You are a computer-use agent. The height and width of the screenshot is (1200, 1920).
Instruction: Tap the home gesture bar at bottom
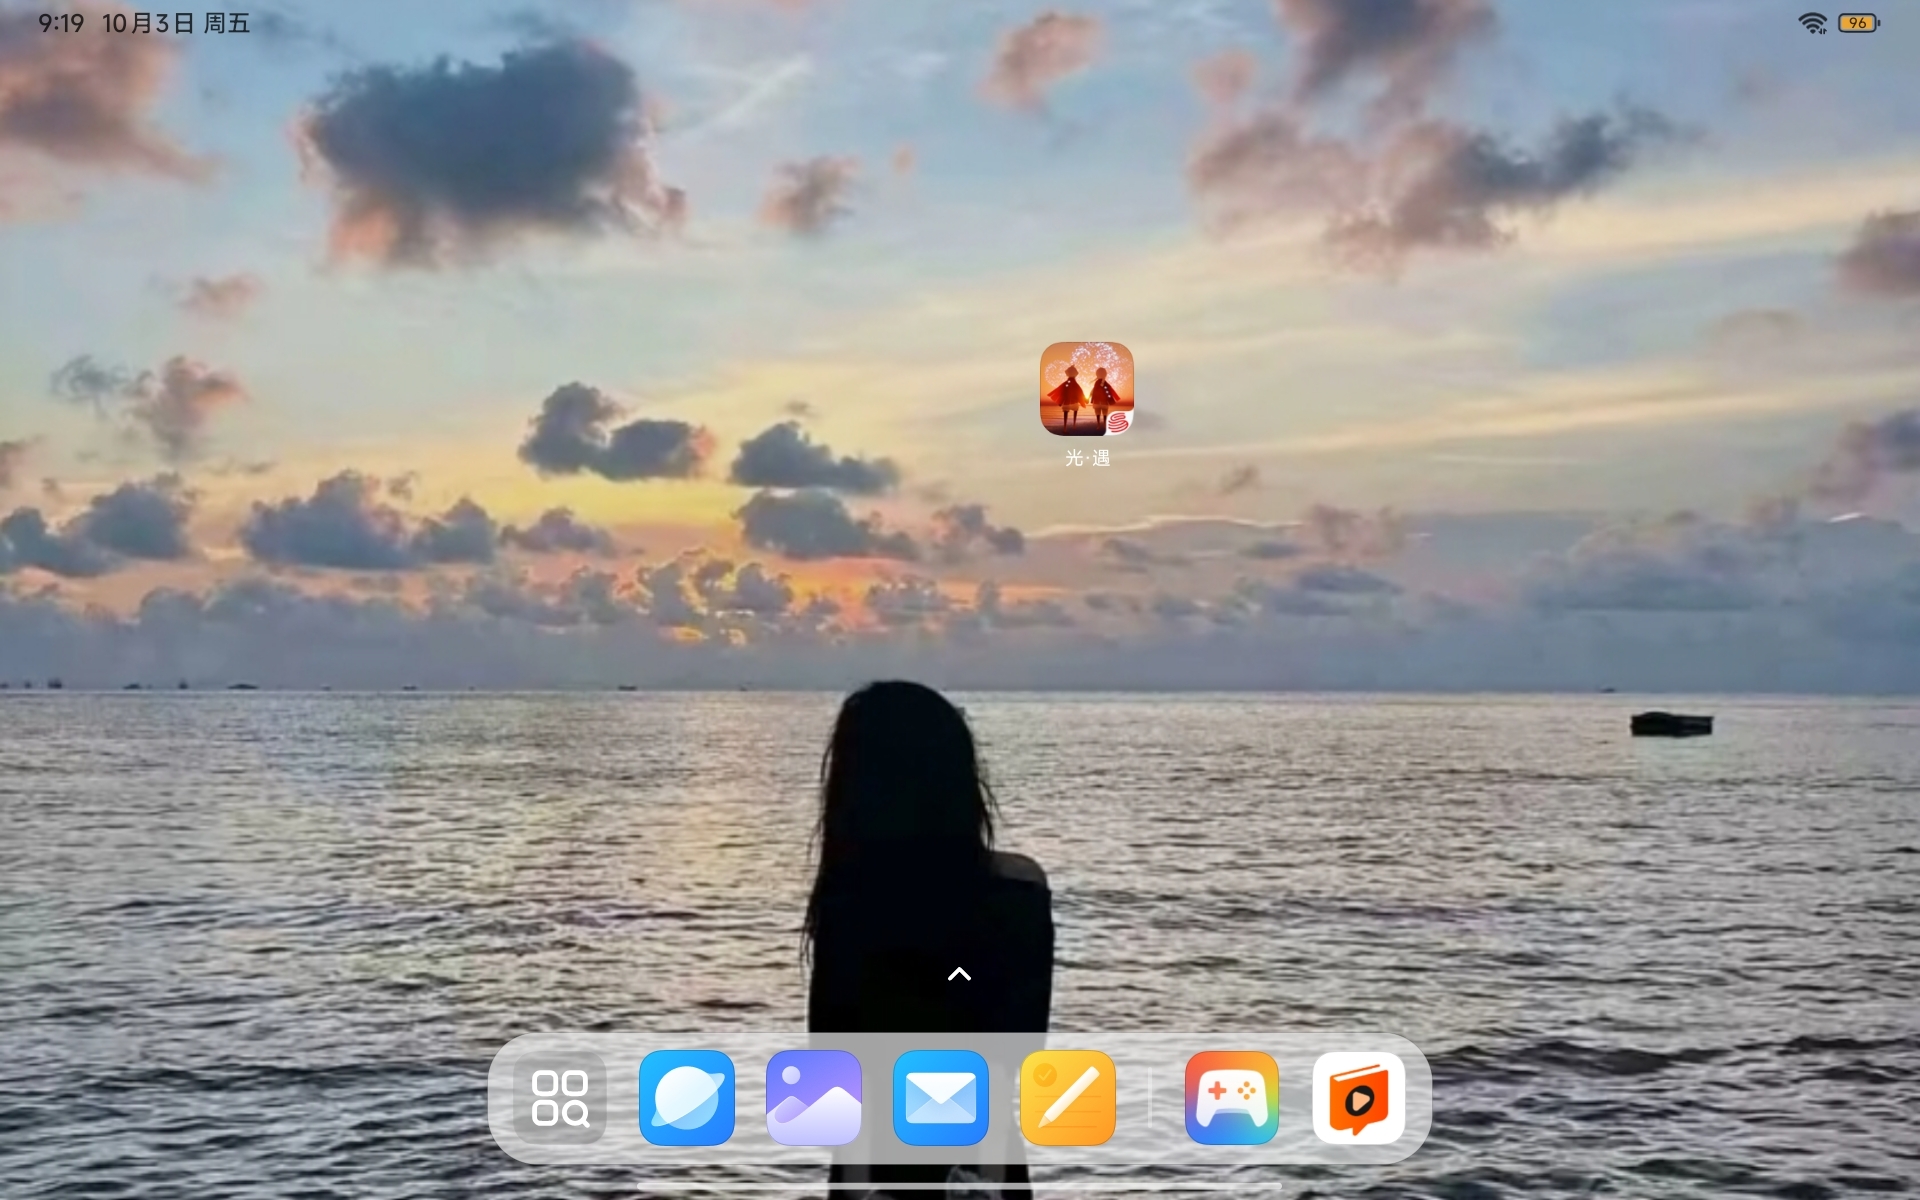coord(959,1186)
